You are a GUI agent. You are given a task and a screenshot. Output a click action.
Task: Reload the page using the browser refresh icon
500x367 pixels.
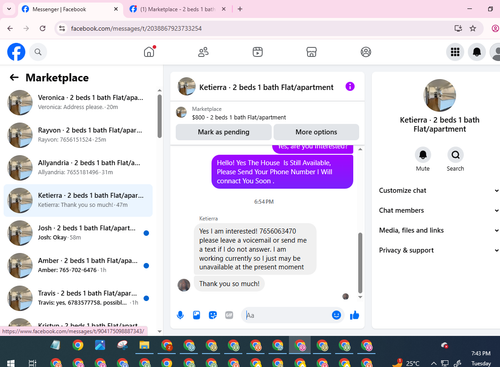(x=42, y=29)
